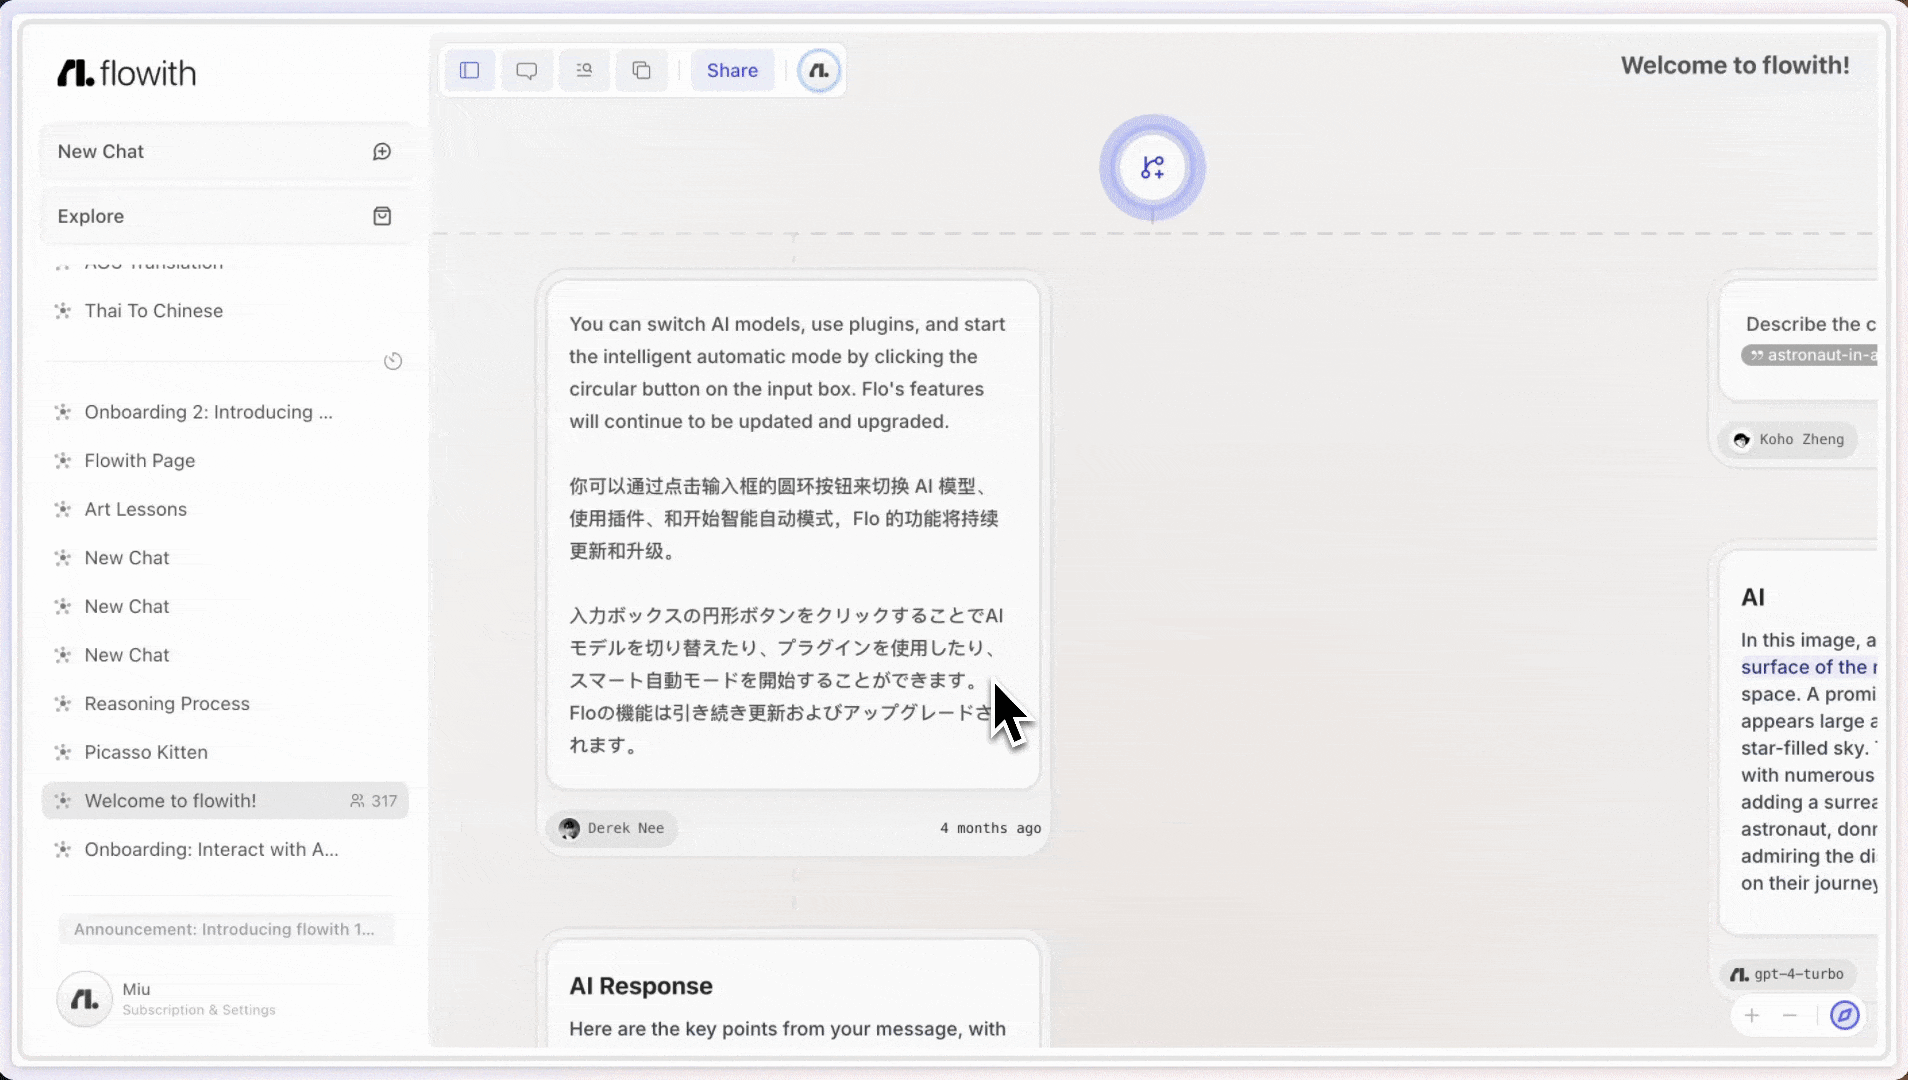Click the astronaut-in-a quoted tag
1908x1080 pixels.
tap(1810, 355)
